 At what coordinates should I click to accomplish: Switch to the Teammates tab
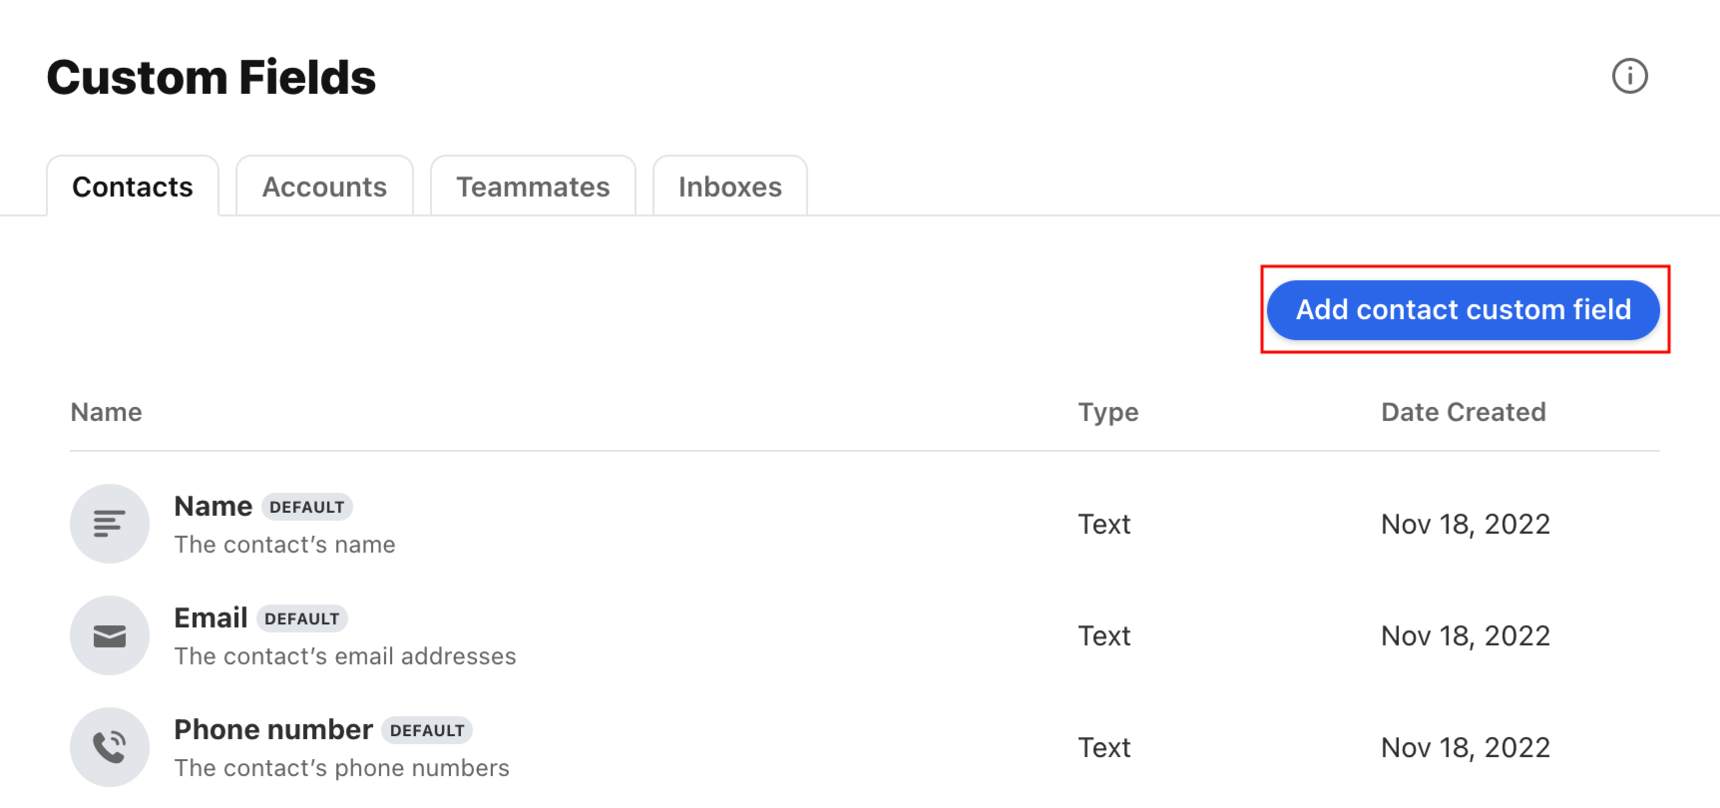click(x=533, y=186)
